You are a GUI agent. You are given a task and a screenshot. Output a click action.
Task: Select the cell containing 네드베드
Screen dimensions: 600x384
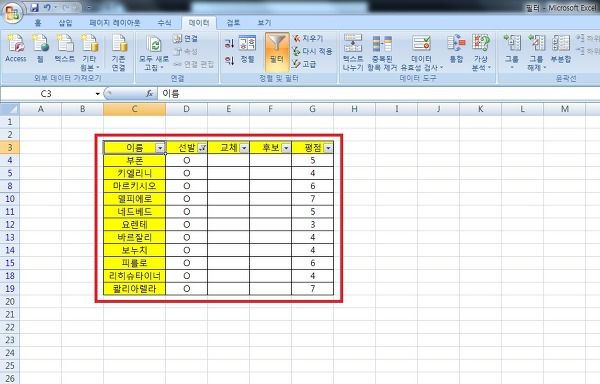pos(134,212)
